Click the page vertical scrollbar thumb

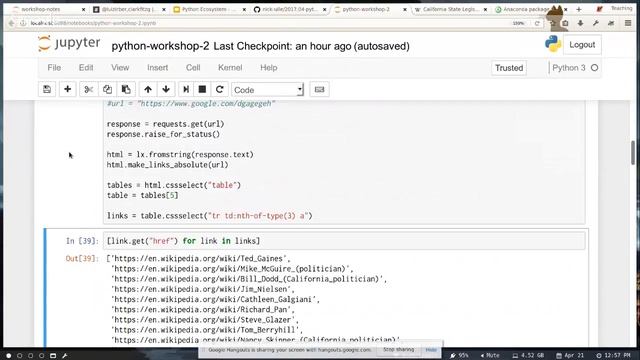coord(633,153)
